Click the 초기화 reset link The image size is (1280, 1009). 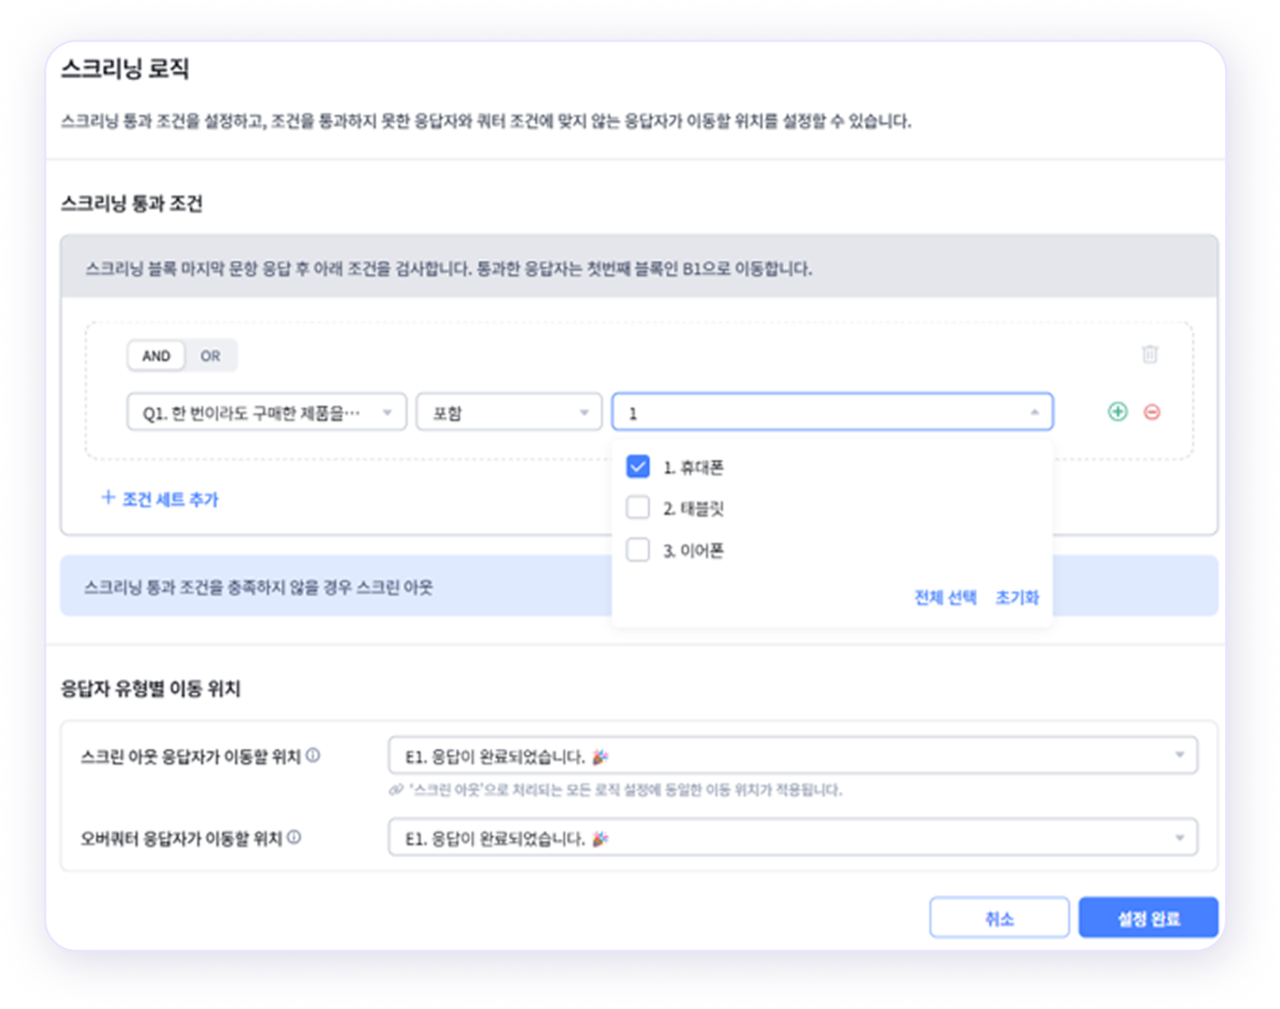[x=1017, y=597]
